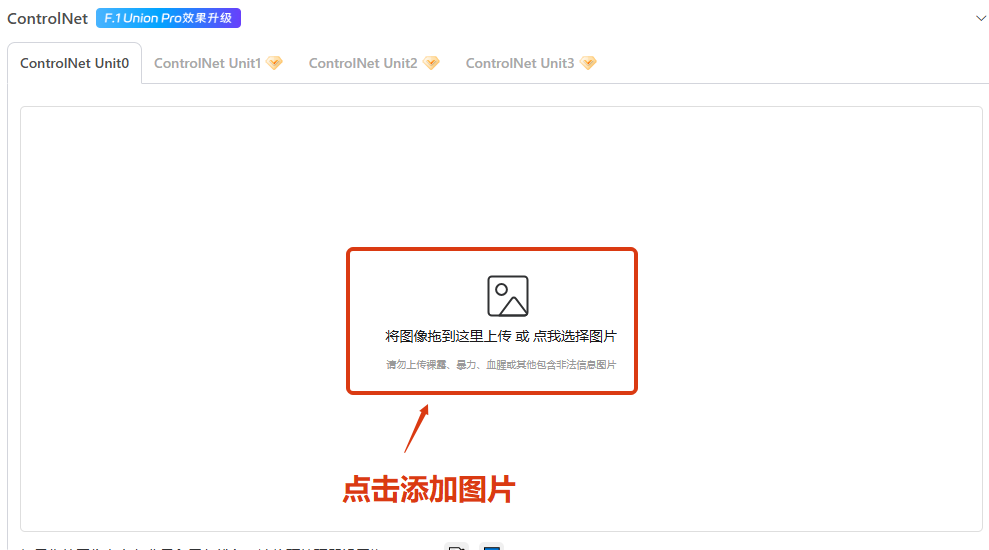Select the ControlNet Unit2 tab

coord(373,63)
